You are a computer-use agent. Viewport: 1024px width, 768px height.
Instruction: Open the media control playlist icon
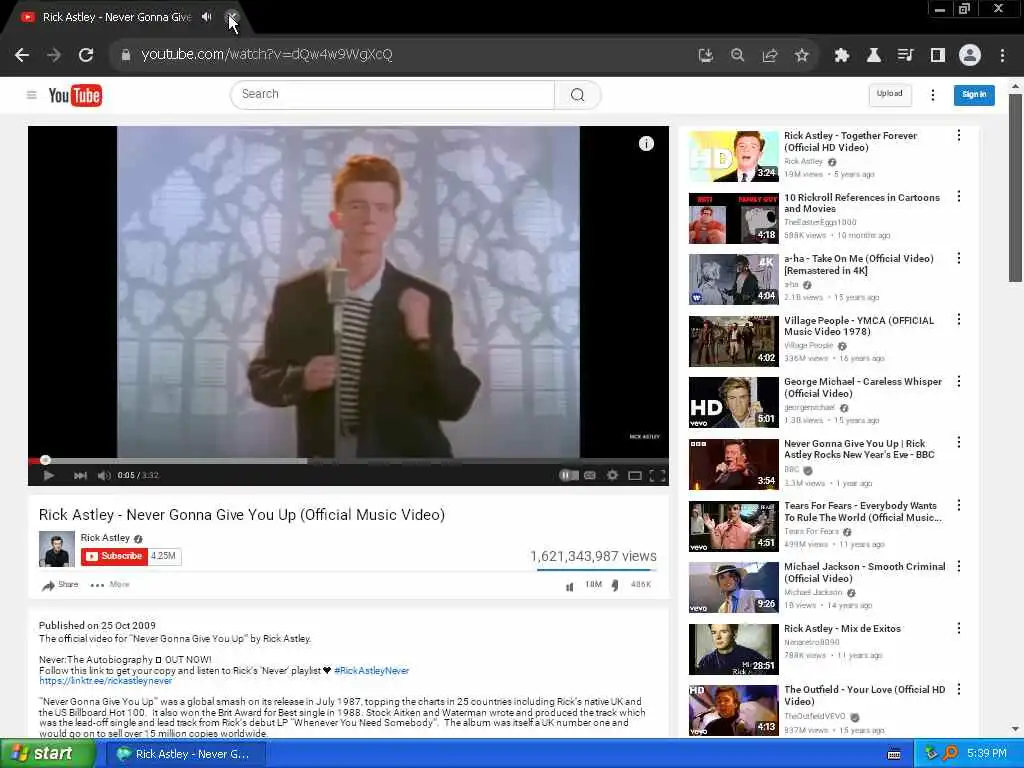(905, 55)
